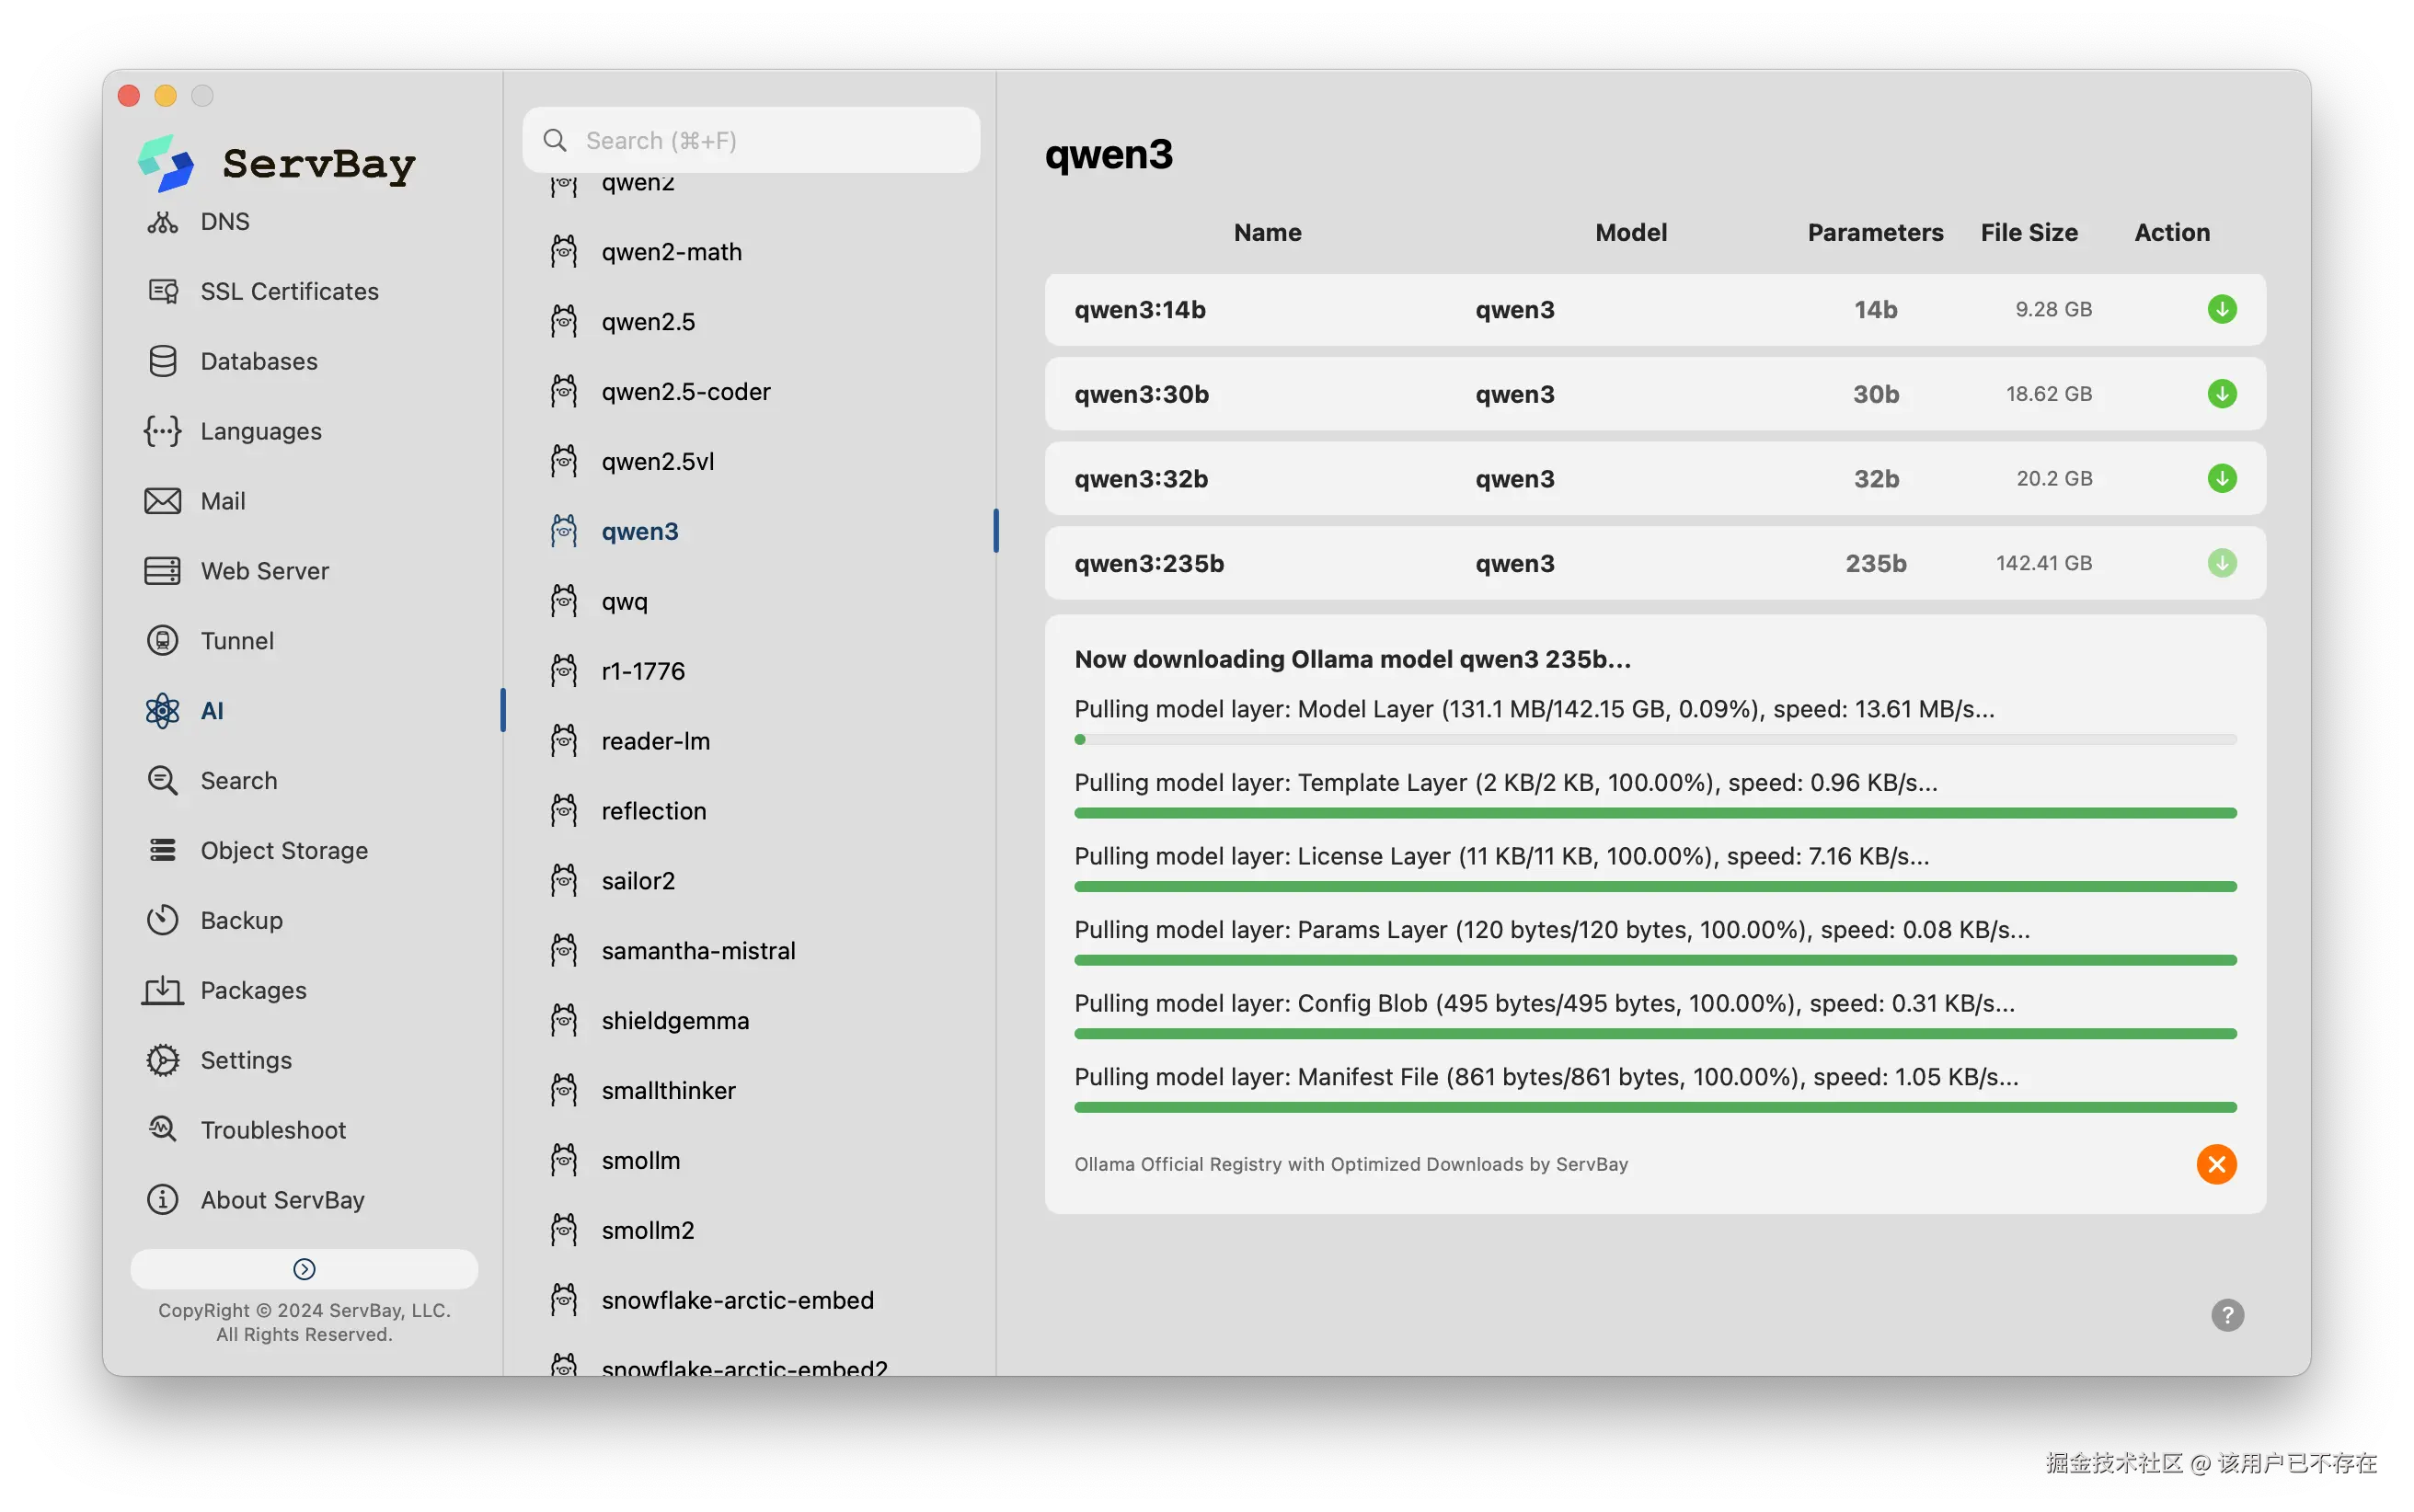
Task: Collapse the sidebar with arrow button
Action: point(304,1269)
